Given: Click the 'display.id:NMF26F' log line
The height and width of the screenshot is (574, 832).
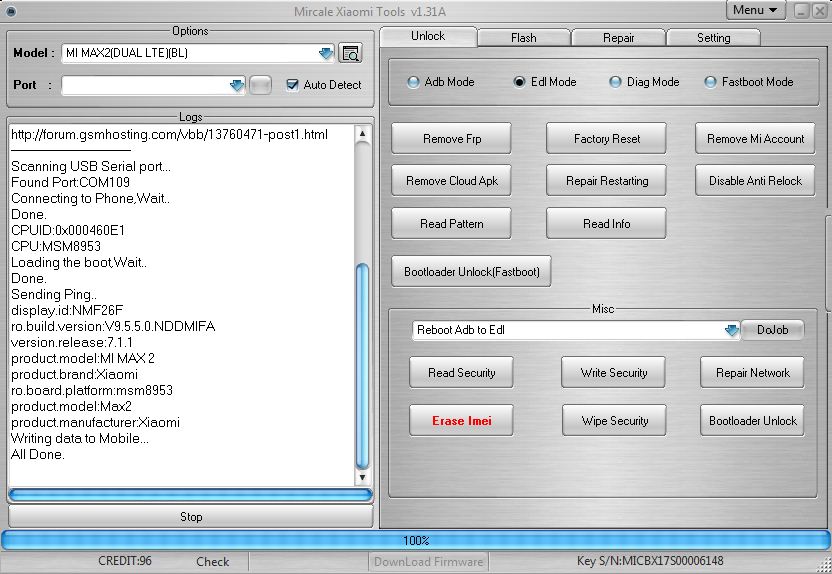Looking at the screenshot, I should click(67, 310).
